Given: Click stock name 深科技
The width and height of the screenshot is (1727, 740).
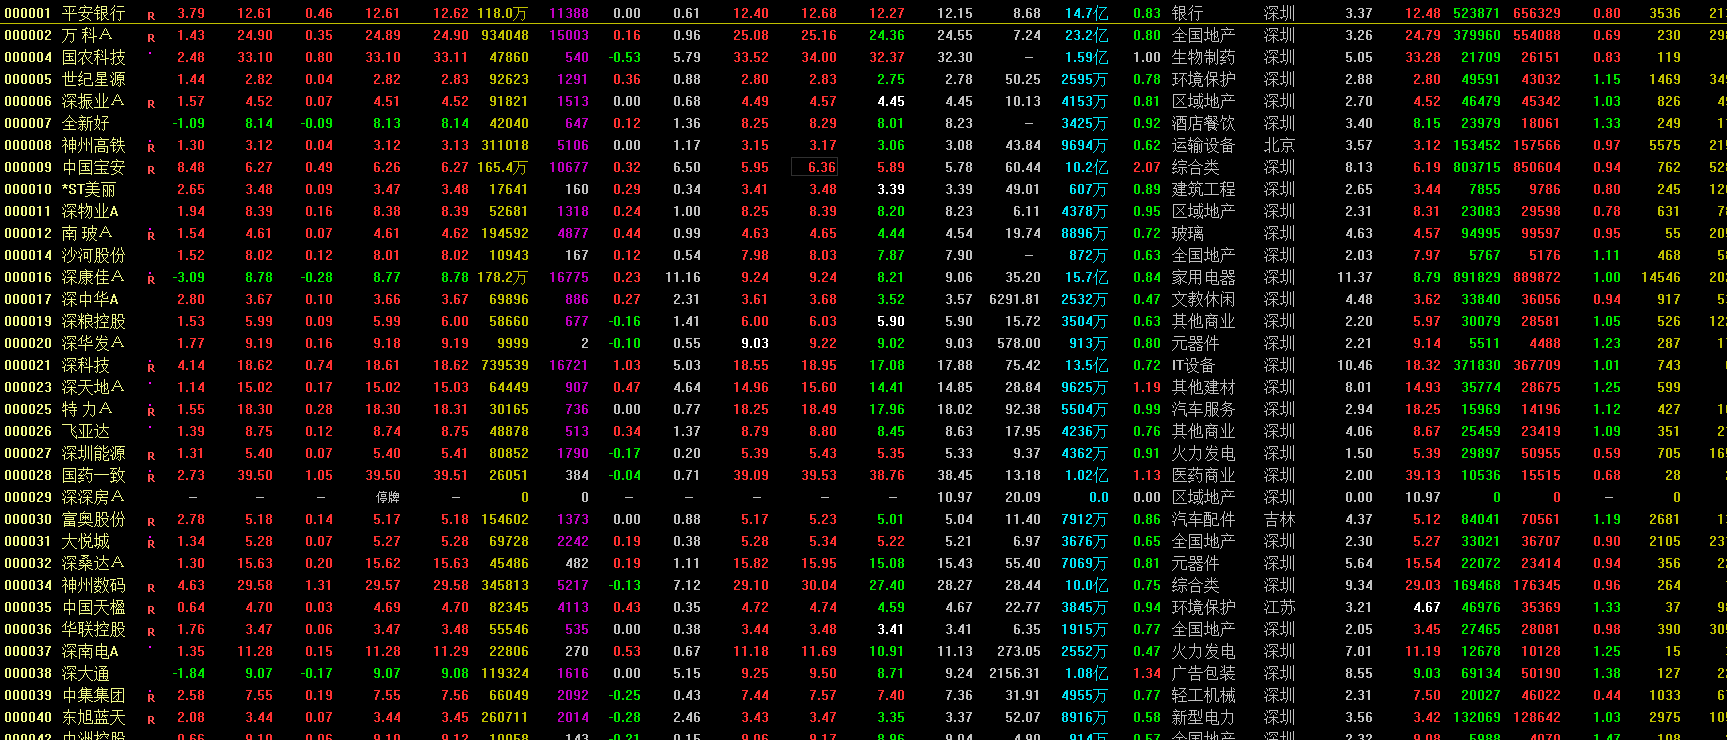Looking at the screenshot, I should 86,365.
